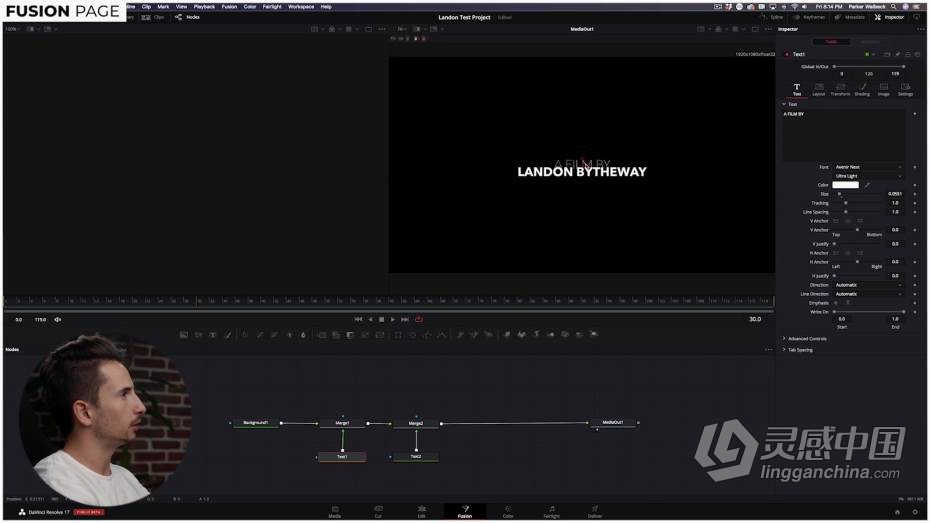
Task: Open the Fusion menu
Action: [x=230, y=7]
